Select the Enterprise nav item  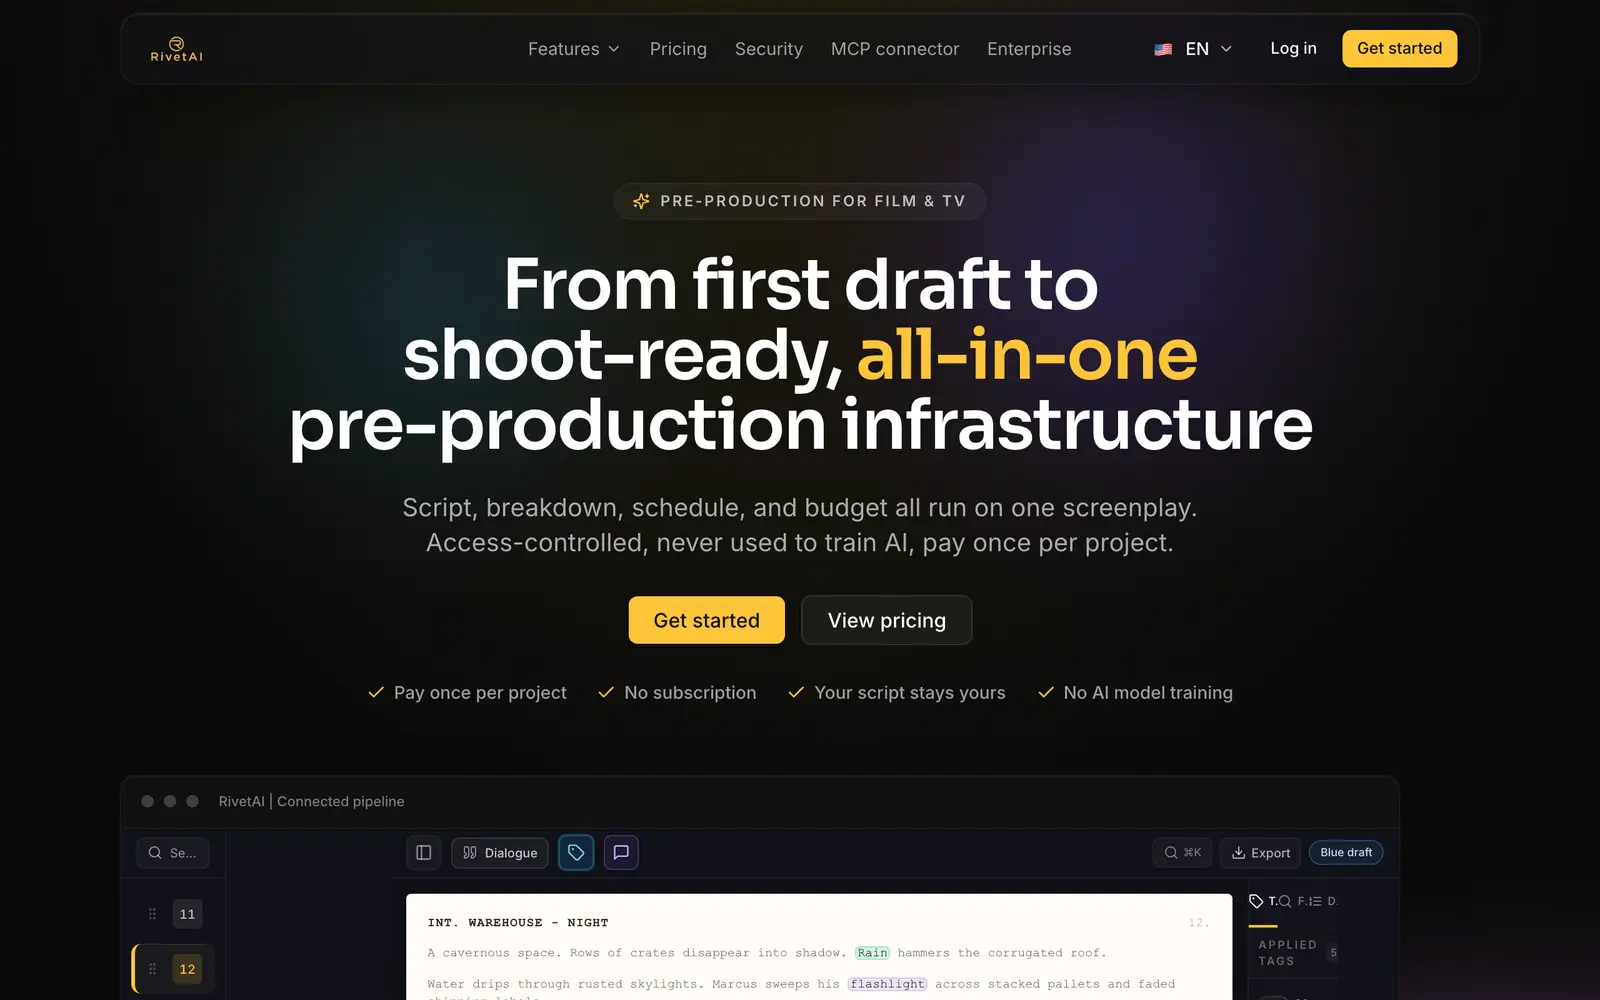pyautogui.click(x=1029, y=49)
